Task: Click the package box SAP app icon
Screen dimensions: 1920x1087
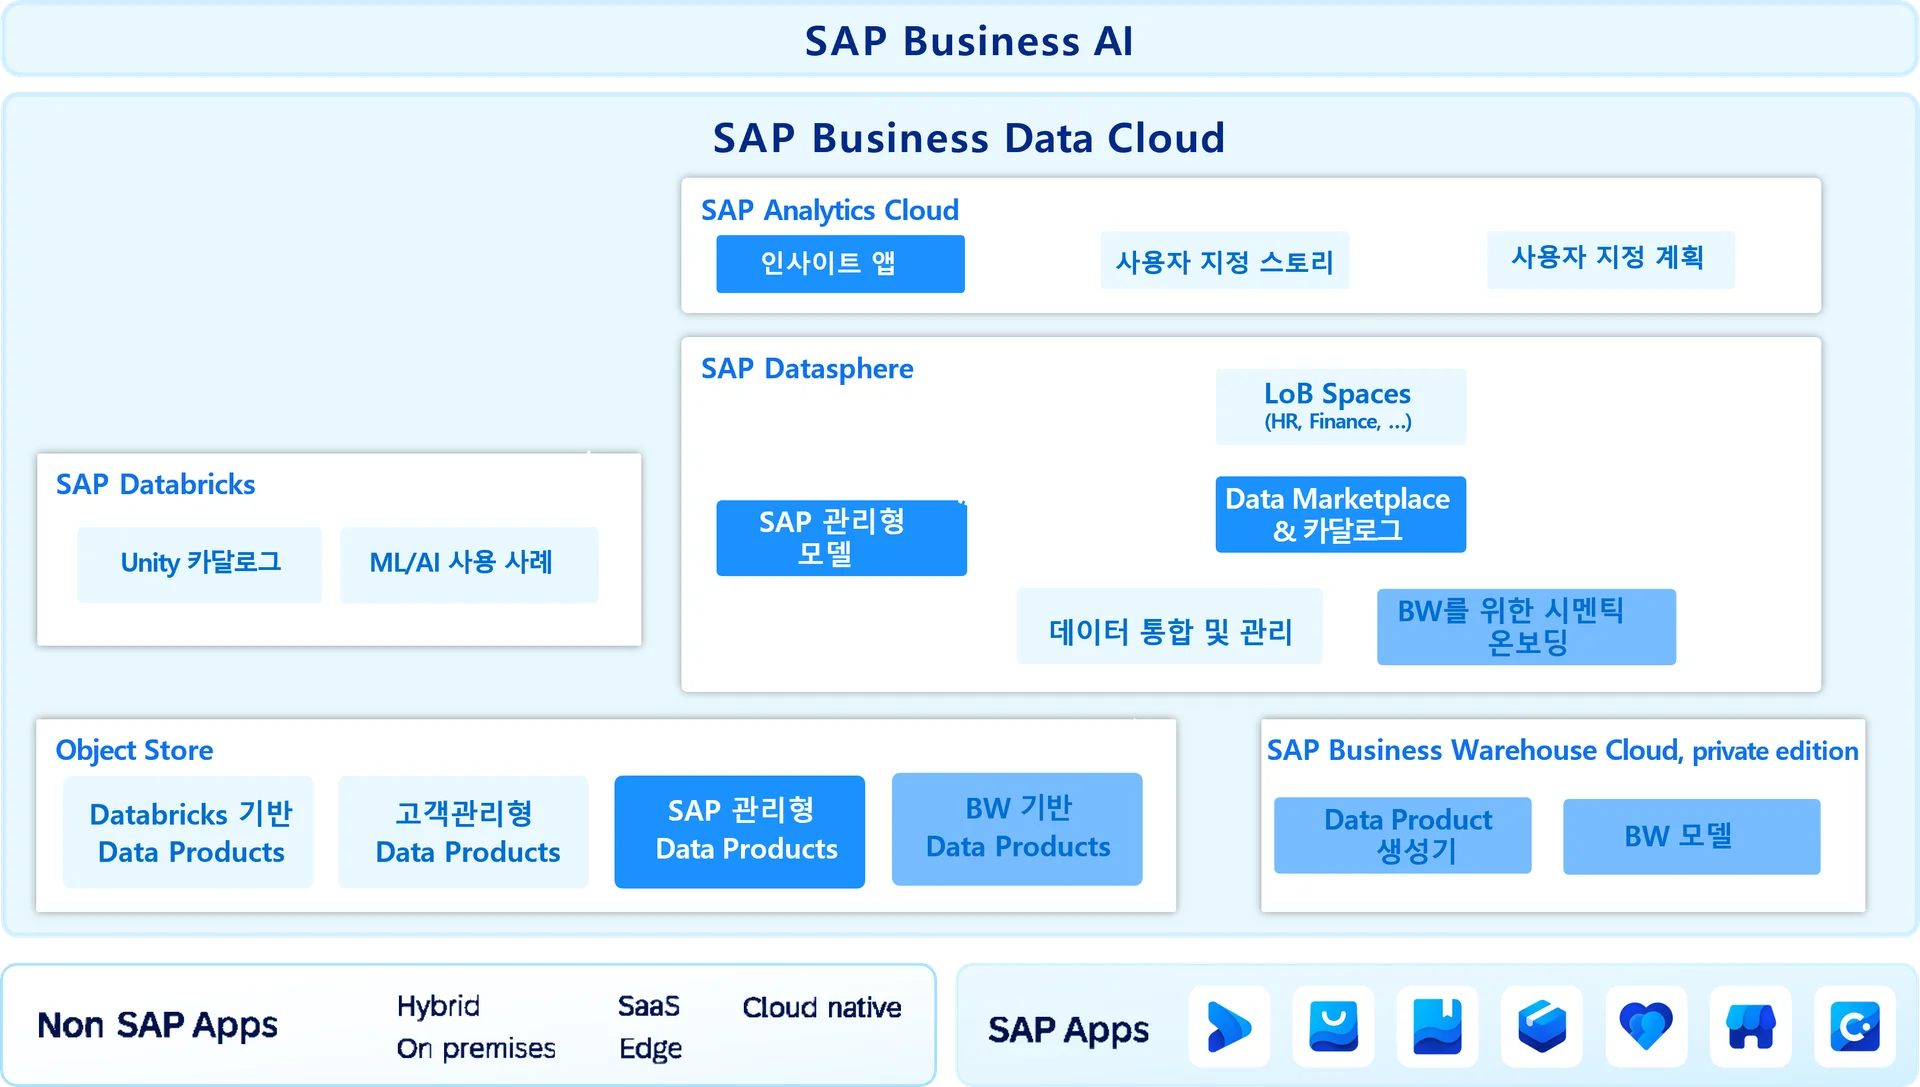Action: coord(1542,1027)
